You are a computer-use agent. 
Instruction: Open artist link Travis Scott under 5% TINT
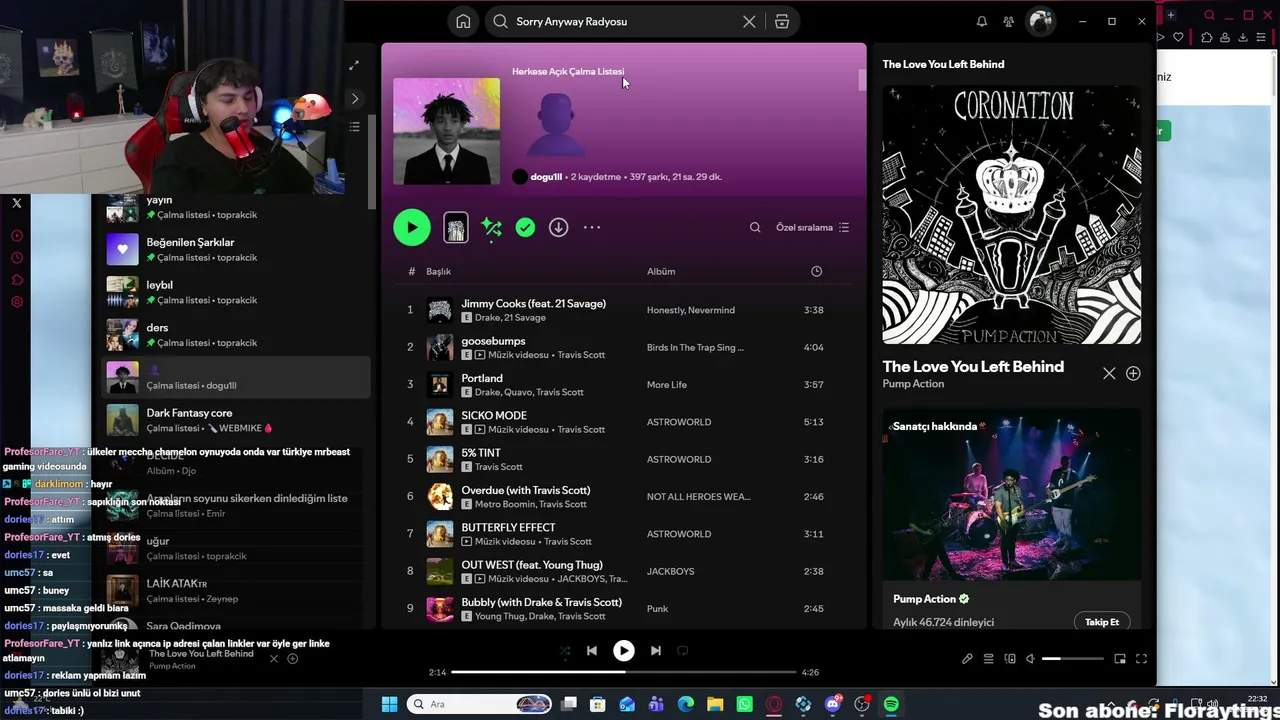pyautogui.click(x=499, y=467)
